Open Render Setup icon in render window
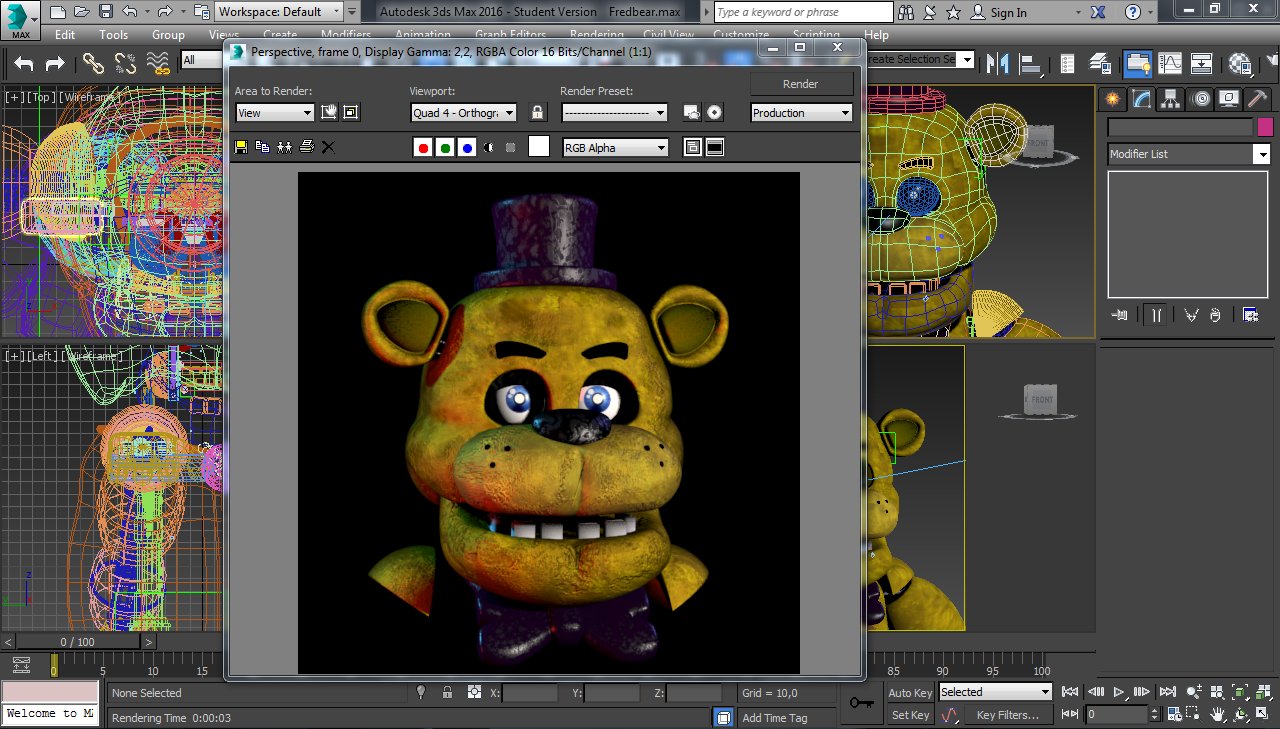1280x729 pixels. tap(692, 112)
